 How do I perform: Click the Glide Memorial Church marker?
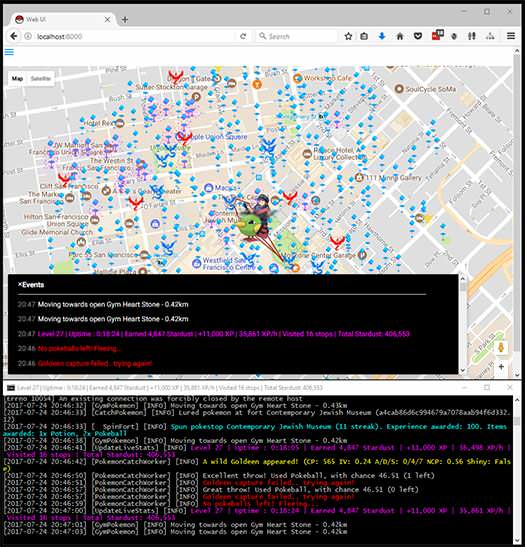coord(81,241)
